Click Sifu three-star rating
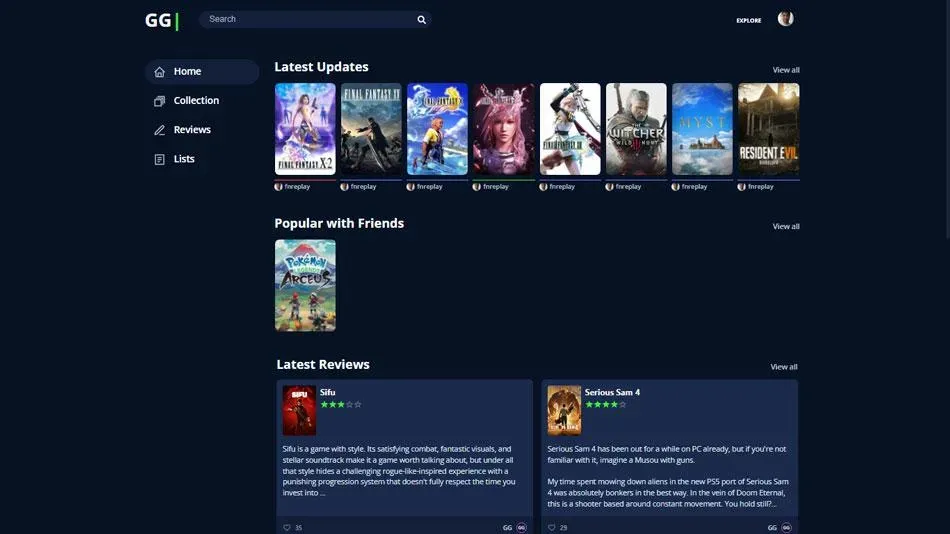This screenshot has width=950, height=534. click(340, 404)
